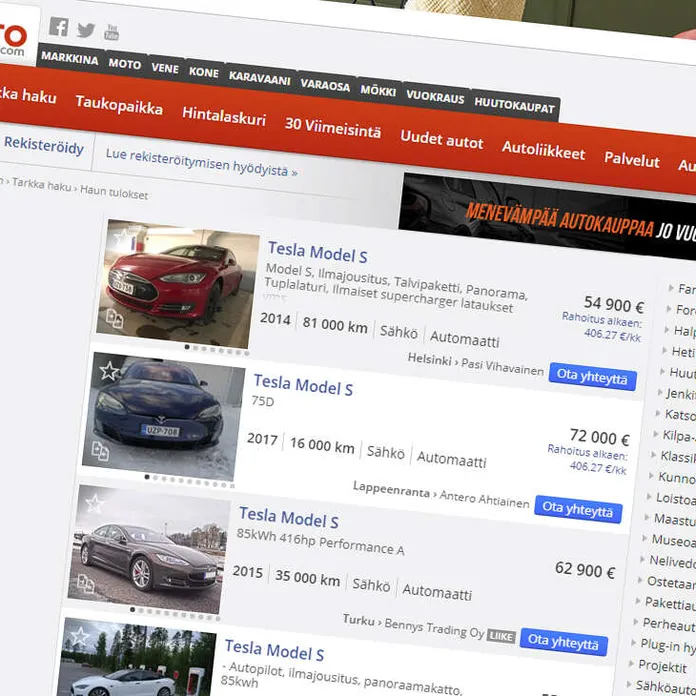
Task: Open blue Tesla UZP-708 photo thumbnail
Action: [163, 416]
